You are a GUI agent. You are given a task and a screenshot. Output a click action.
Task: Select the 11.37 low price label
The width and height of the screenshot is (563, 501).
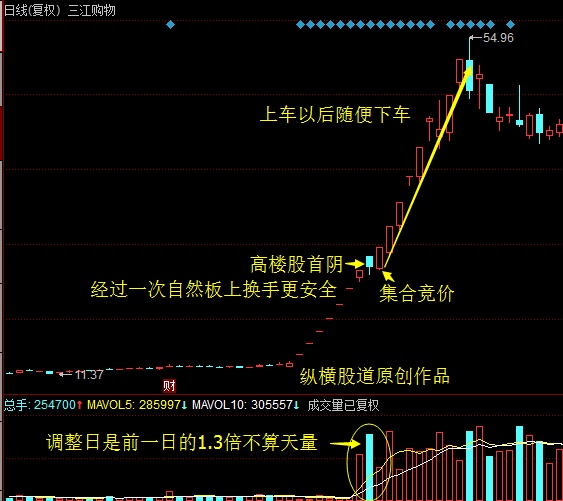click(89, 375)
